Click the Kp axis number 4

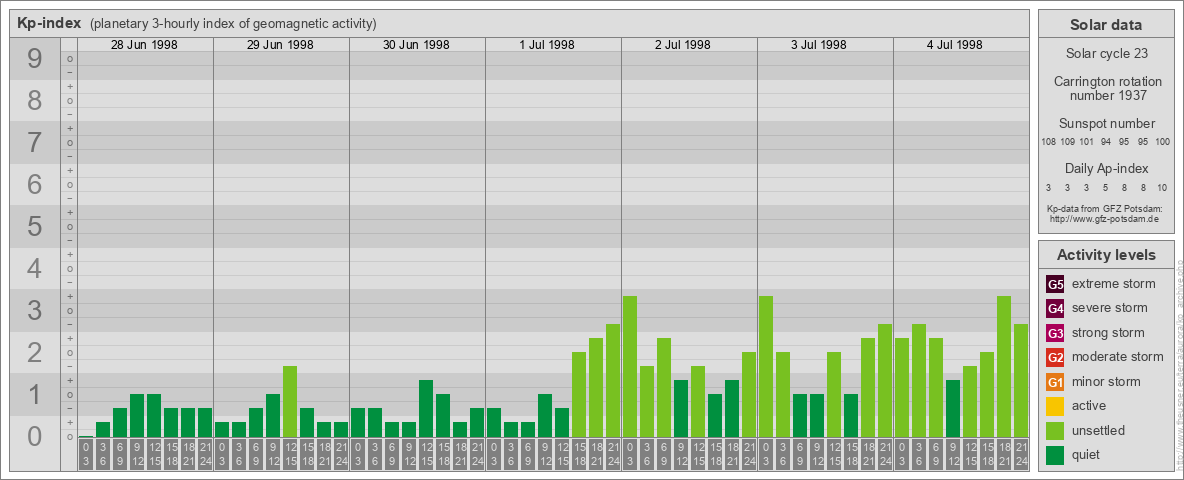[35, 268]
